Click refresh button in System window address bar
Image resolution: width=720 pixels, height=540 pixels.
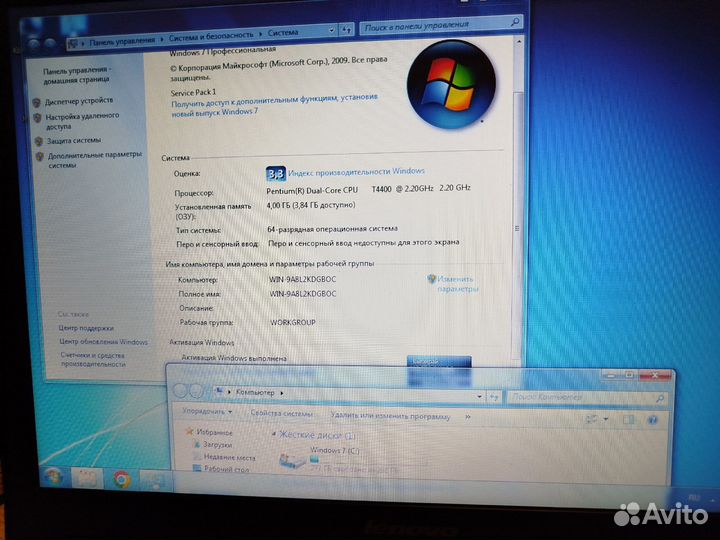(346, 30)
